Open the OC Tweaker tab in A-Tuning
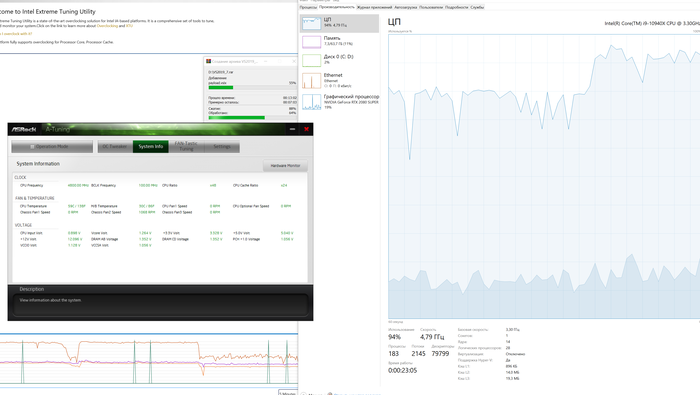This screenshot has height=395, width=700. (115, 146)
